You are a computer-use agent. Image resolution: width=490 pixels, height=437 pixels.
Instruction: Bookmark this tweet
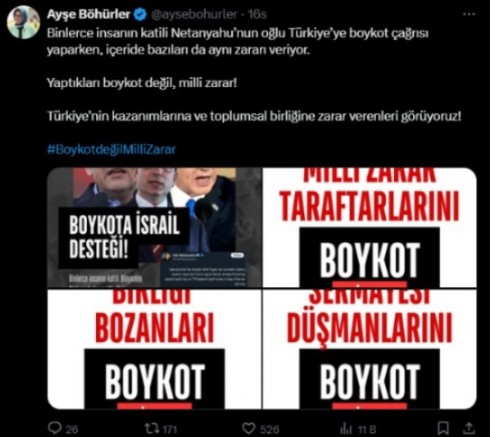[x=443, y=428]
